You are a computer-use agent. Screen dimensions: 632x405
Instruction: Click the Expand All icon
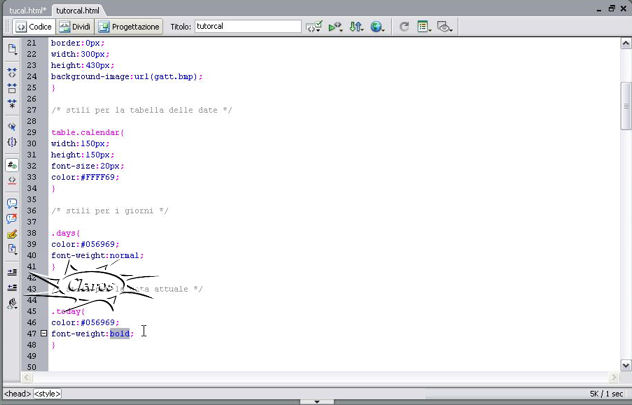pos(12,104)
